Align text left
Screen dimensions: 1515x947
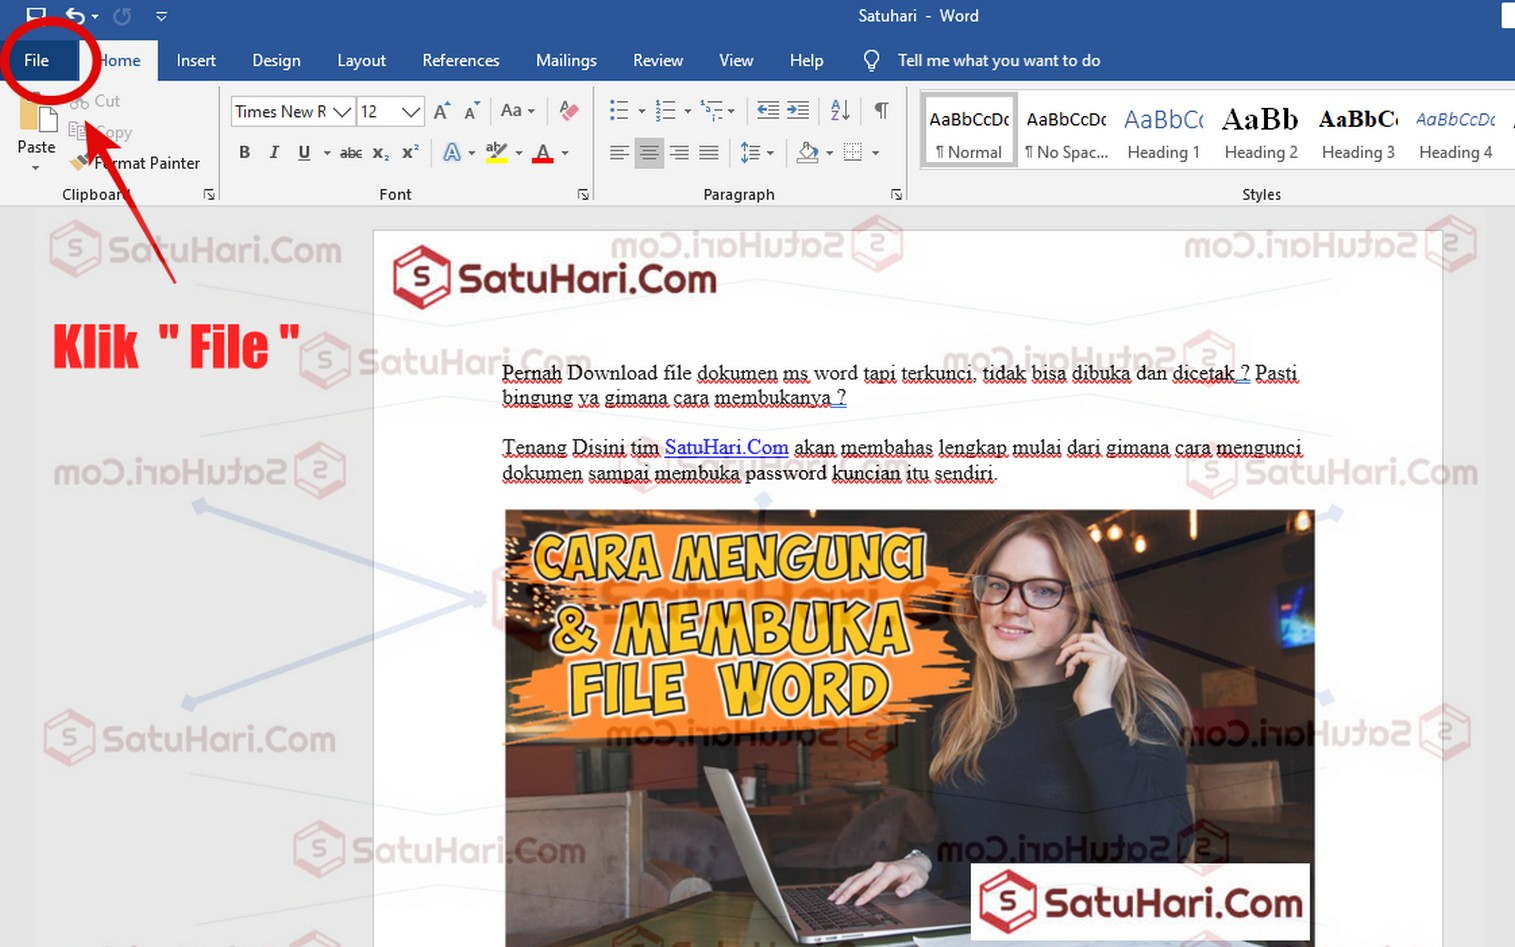point(619,152)
